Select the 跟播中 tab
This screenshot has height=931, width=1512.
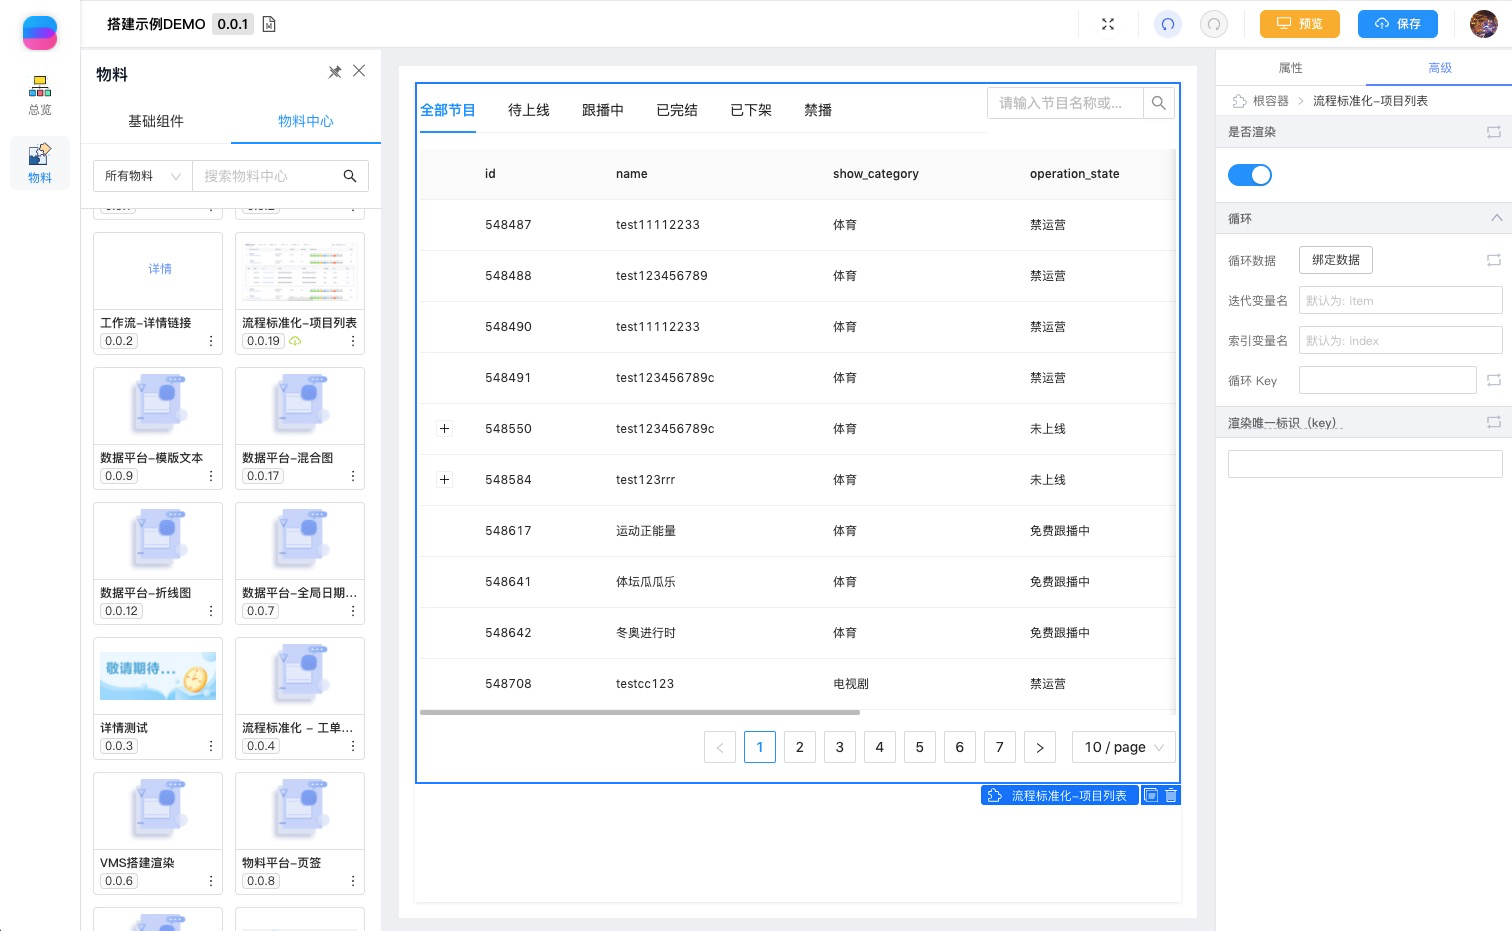point(603,110)
